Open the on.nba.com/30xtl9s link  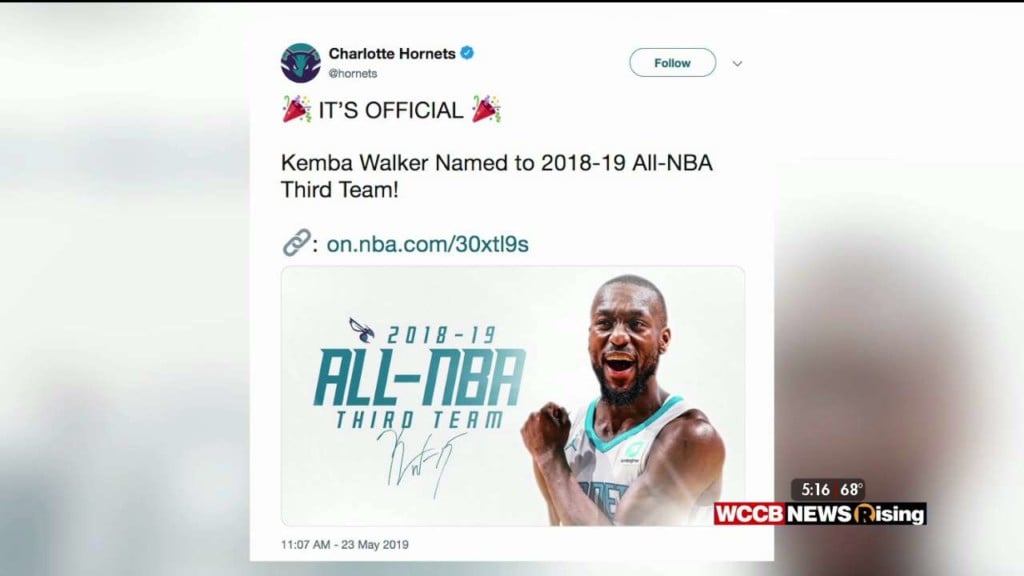pos(427,244)
